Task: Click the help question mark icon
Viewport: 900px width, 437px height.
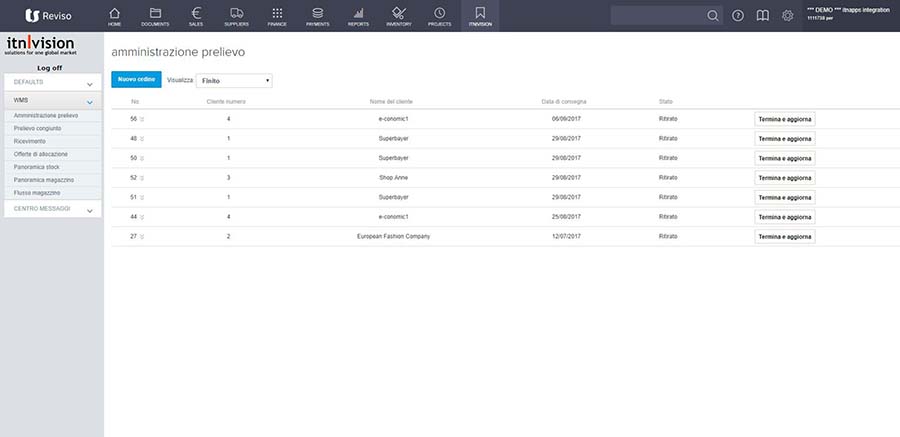Action: pos(738,16)
